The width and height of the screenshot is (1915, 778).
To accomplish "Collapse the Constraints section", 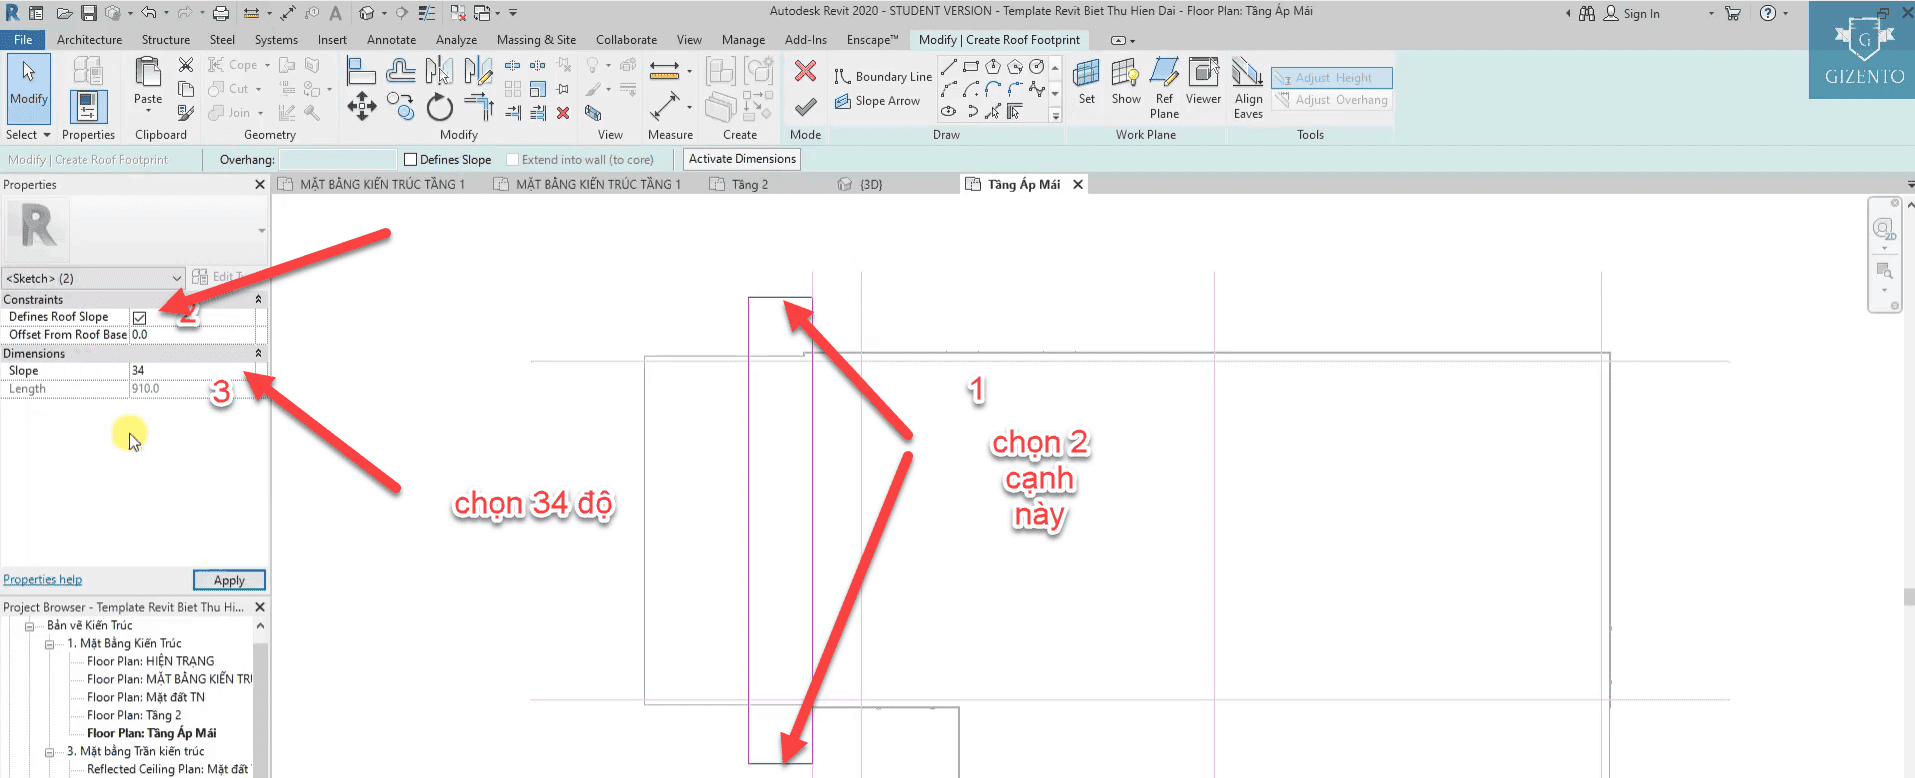I will coord(258,300).
